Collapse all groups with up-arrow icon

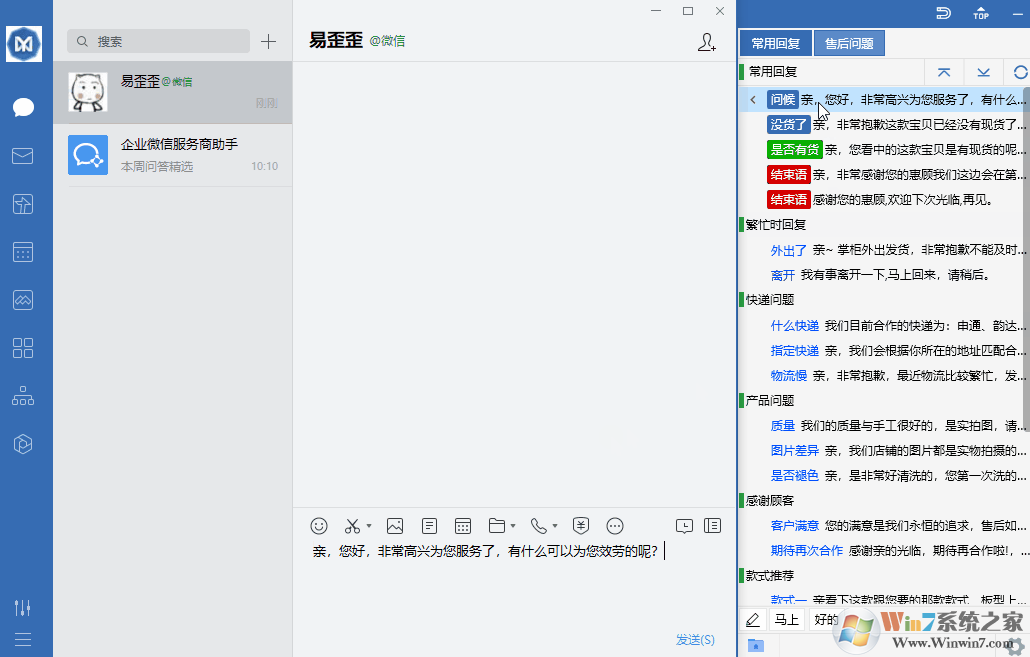pyautogui.click(x=944, y=72)
